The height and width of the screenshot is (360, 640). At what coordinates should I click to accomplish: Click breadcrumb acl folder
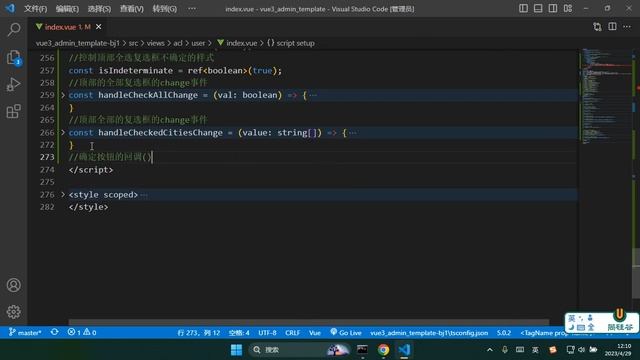point(178,43)
